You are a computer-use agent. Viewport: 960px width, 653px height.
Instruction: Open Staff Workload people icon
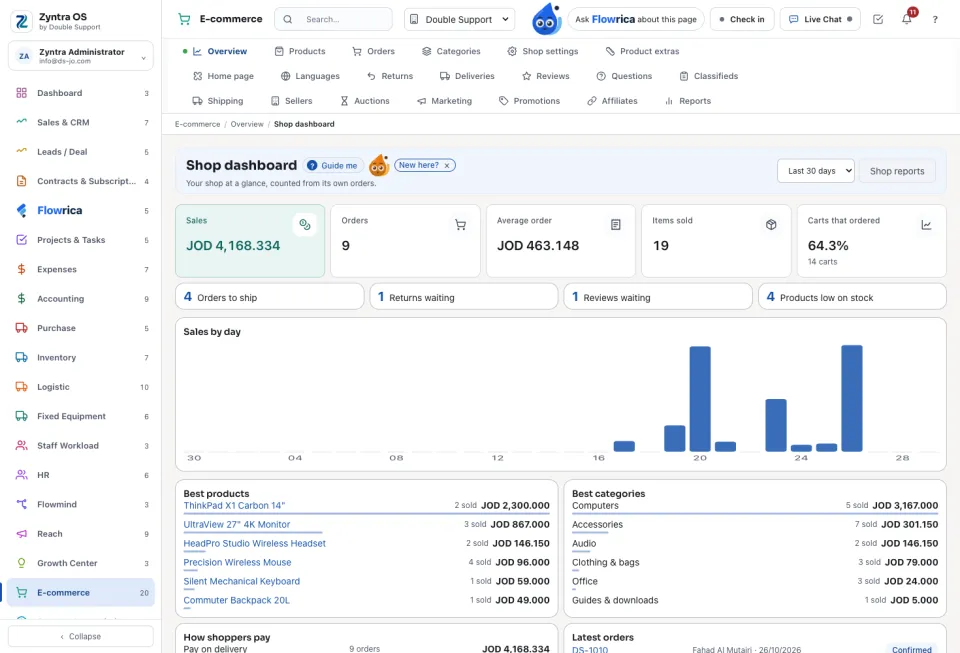point(21,446)
